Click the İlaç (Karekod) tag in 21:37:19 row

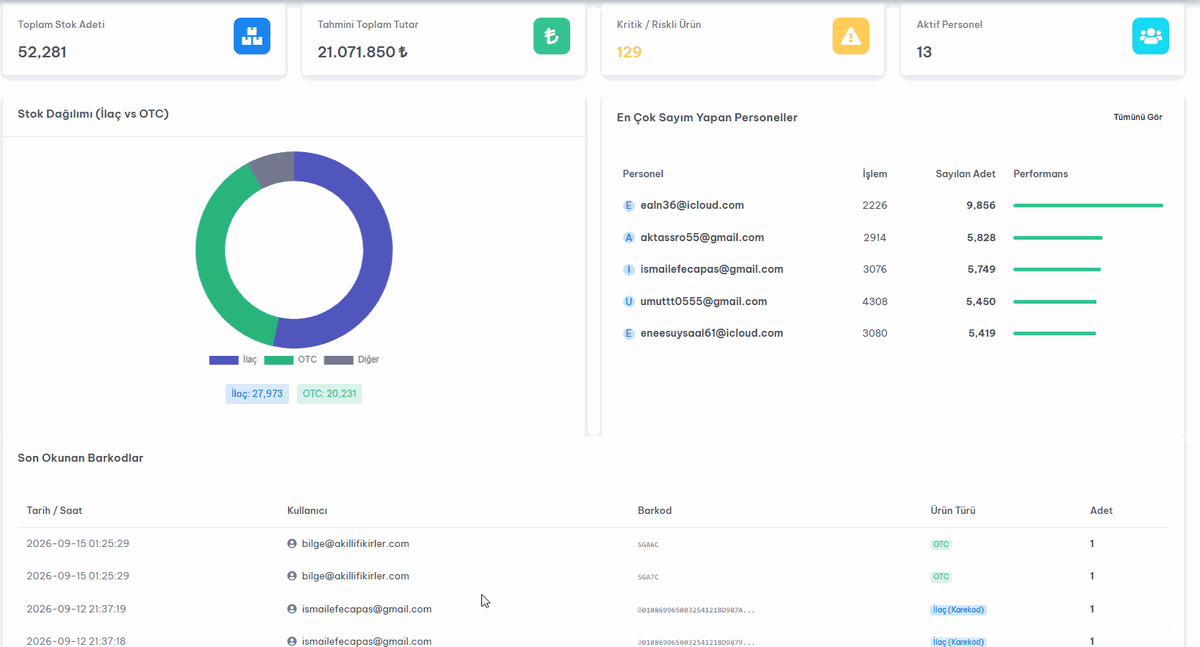coord(959,609)
